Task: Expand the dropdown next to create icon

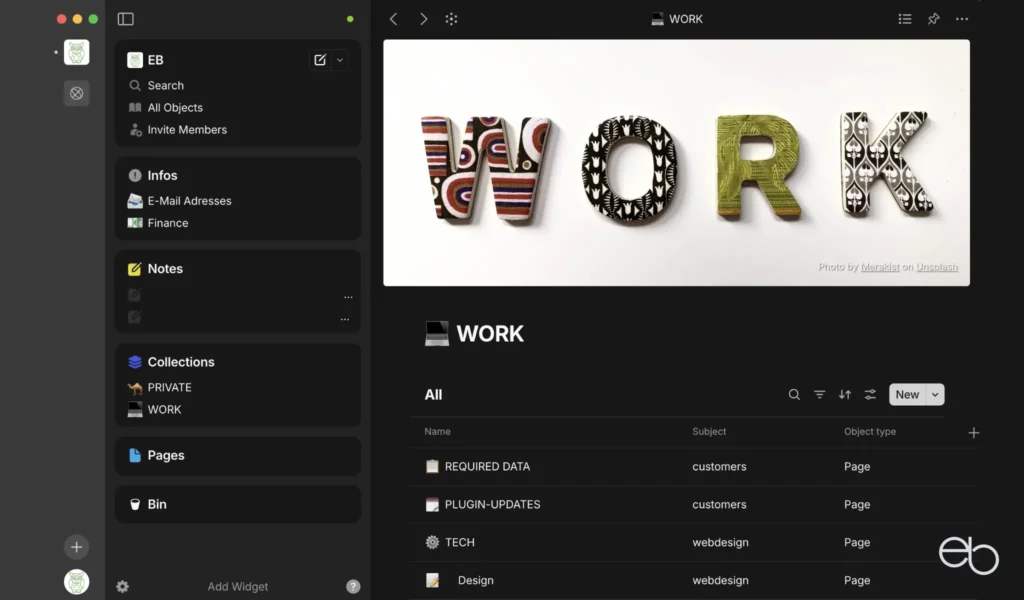Action: (340, 60)
